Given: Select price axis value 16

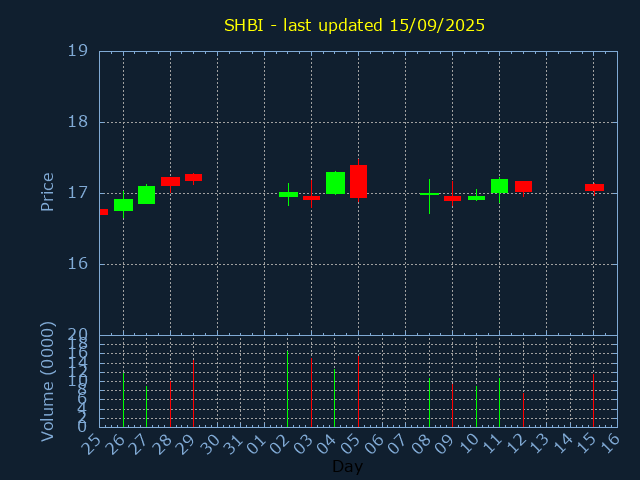Looking at the screenshot, I should [x=78, y=264].
